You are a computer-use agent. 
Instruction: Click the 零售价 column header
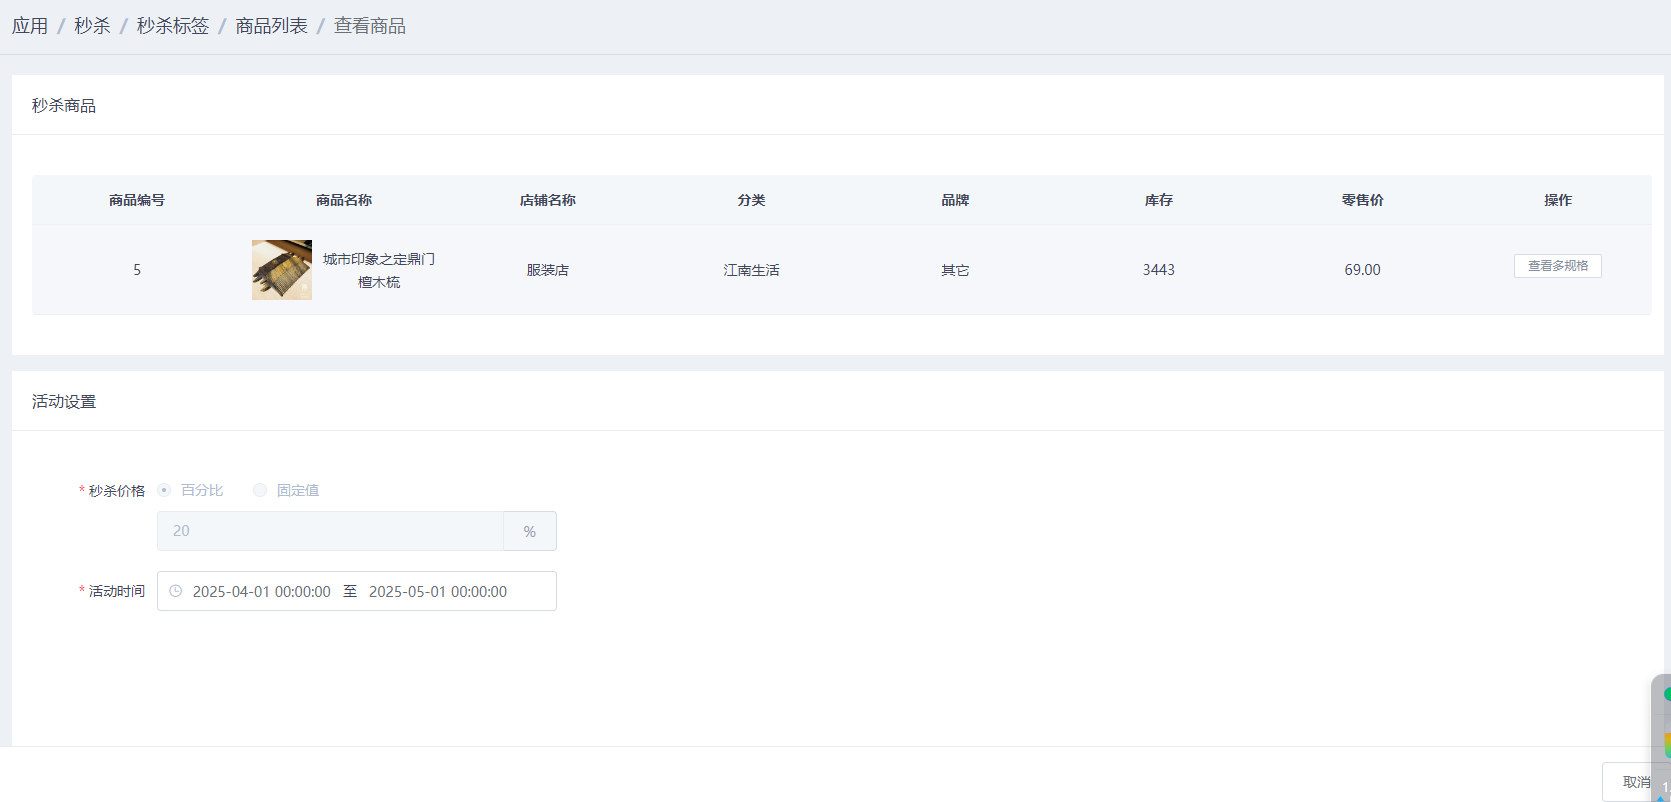point(1362,200)
